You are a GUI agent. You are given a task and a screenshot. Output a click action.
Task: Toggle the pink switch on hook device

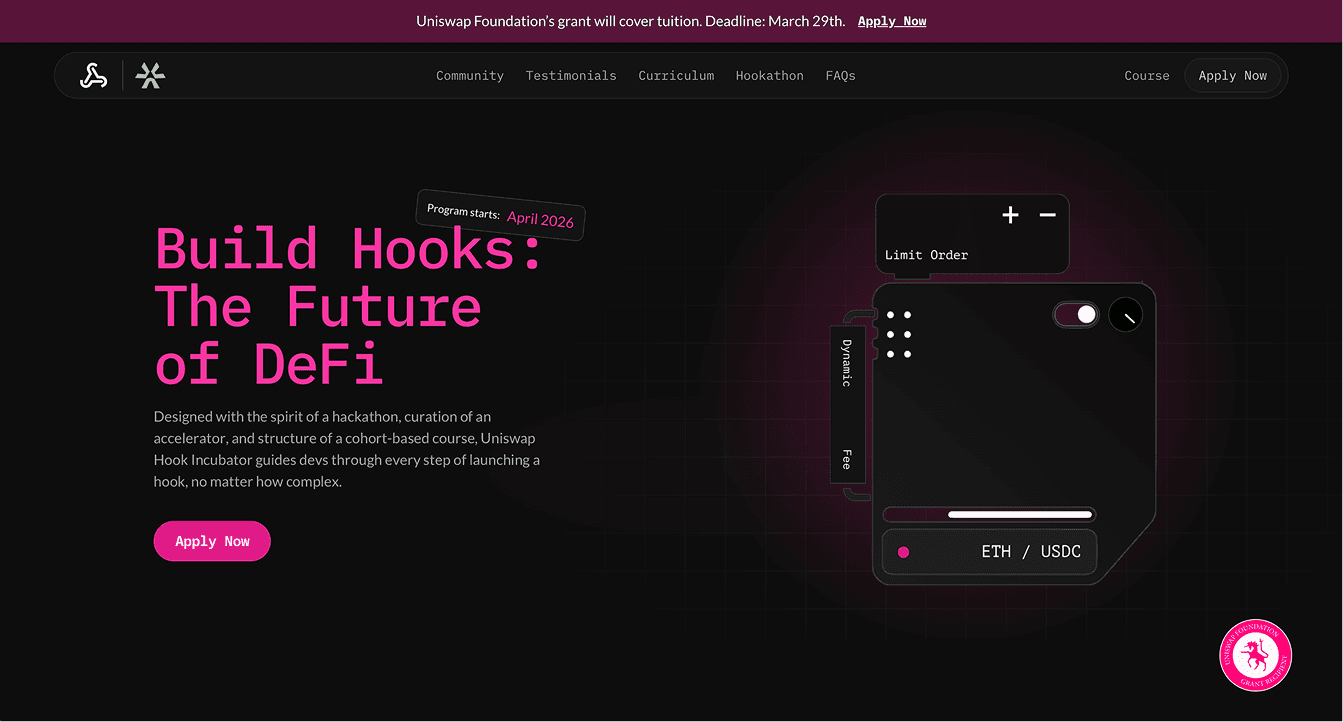[1076, 315]
